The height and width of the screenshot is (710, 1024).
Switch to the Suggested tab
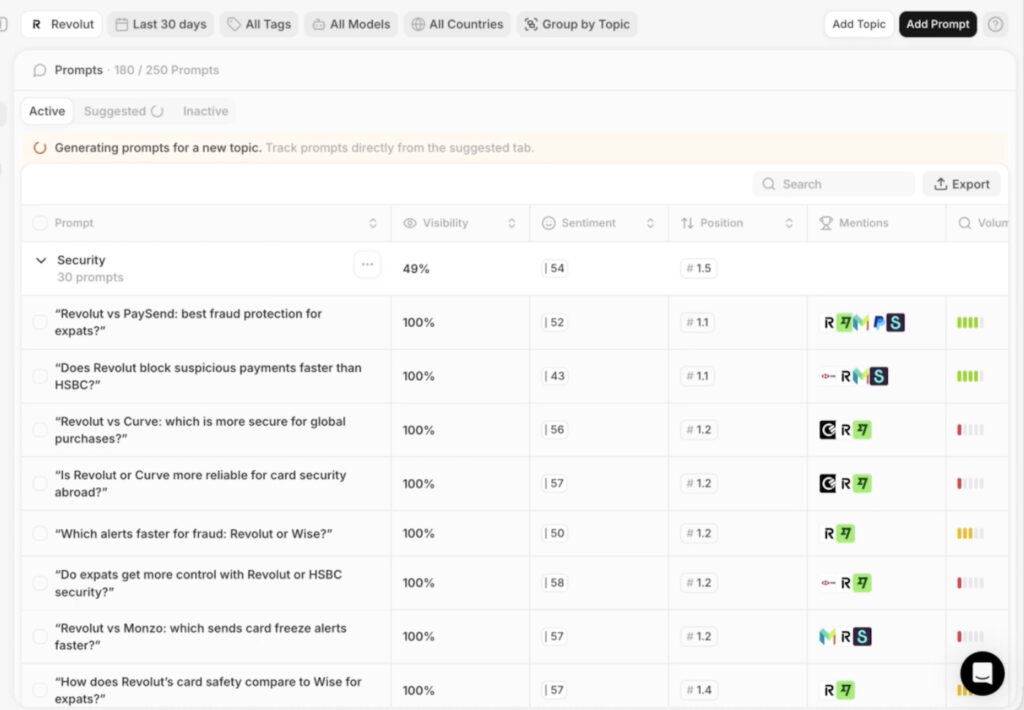click(x=123, y=111)
